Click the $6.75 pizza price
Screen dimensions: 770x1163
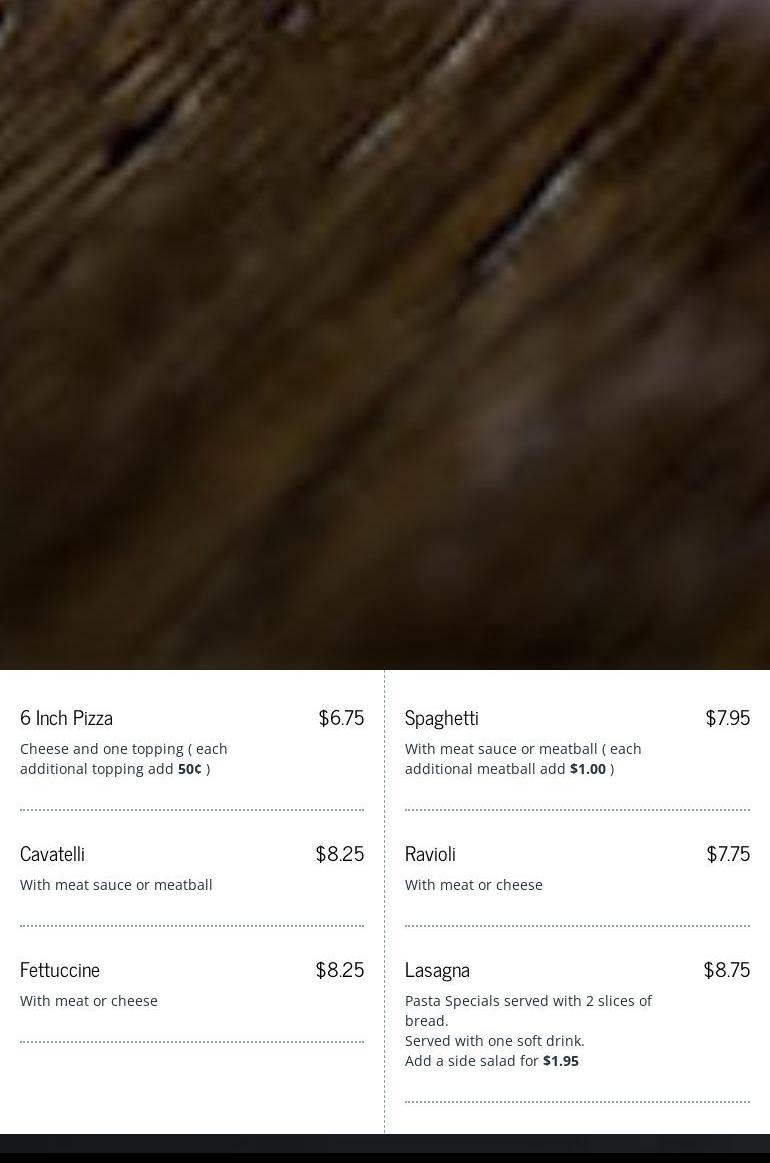coord(341,718)
